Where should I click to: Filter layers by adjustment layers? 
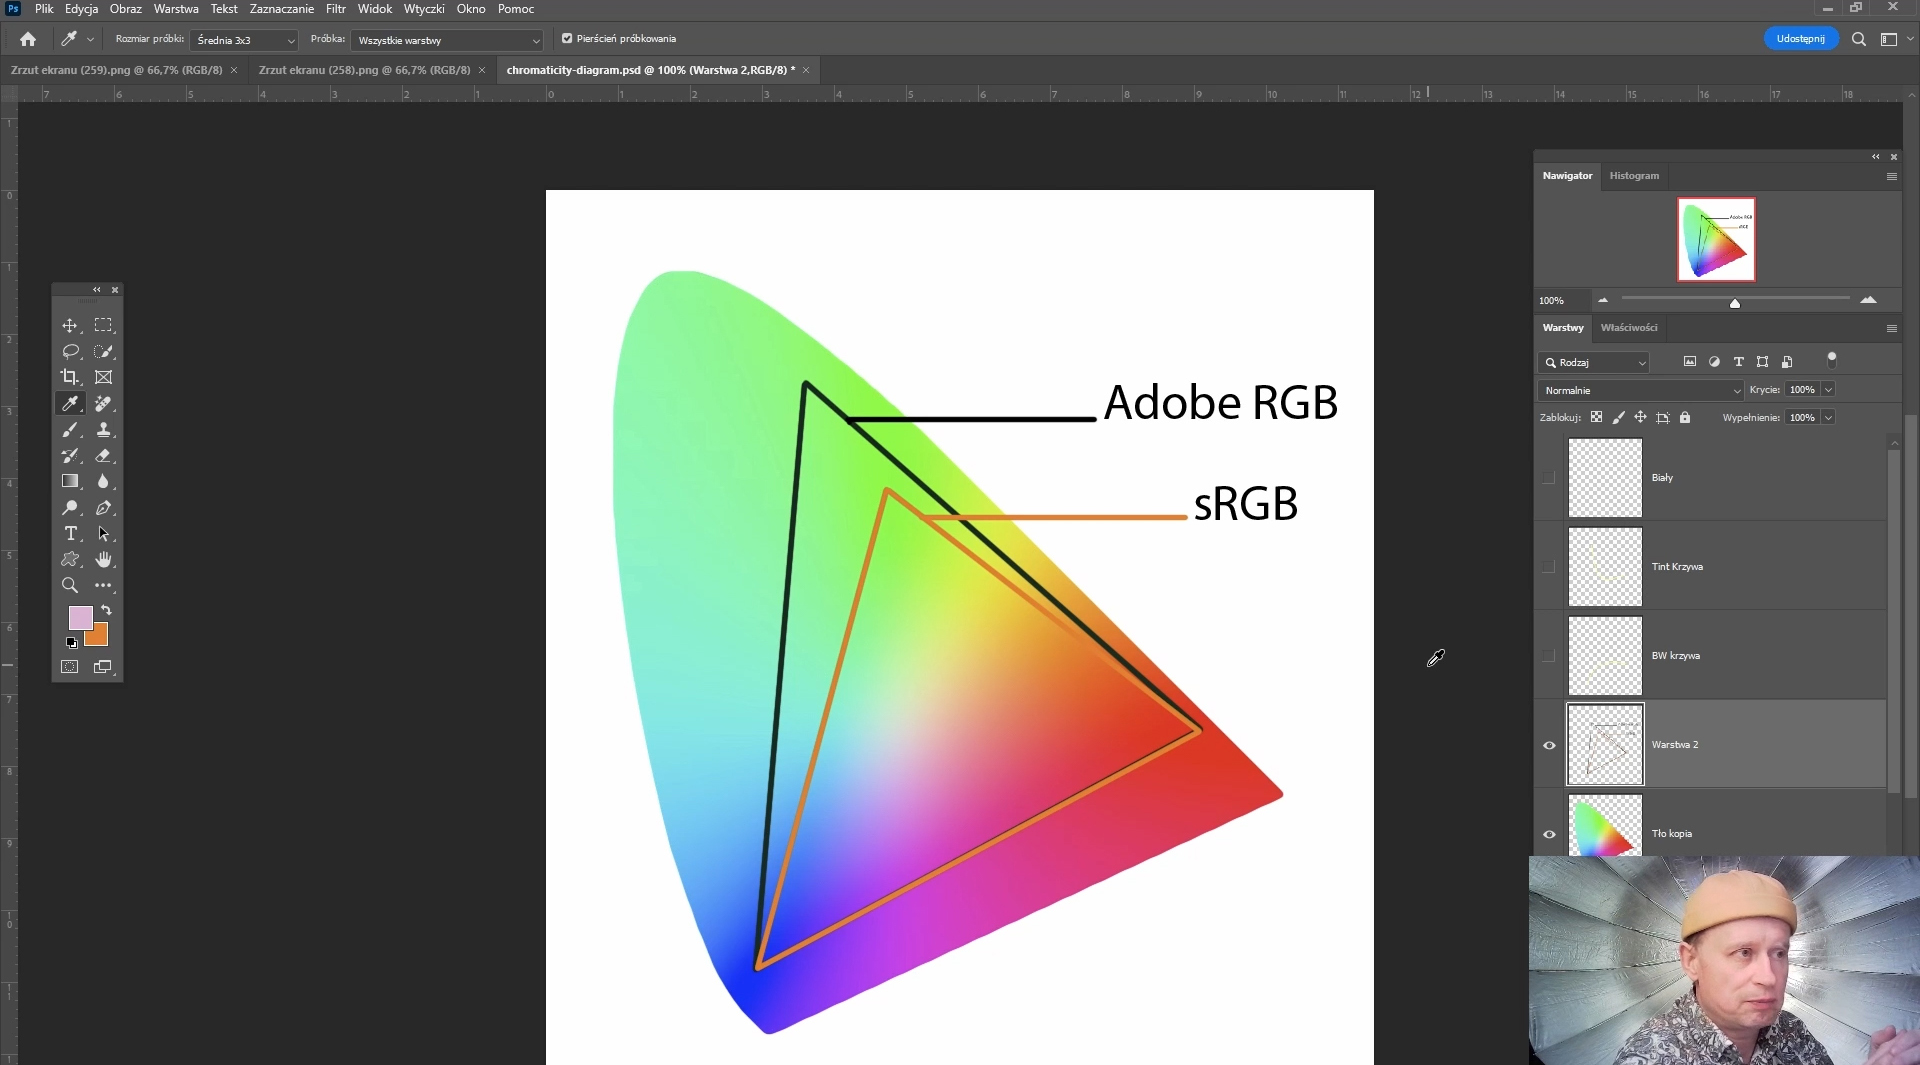(x=1714, y=362)
